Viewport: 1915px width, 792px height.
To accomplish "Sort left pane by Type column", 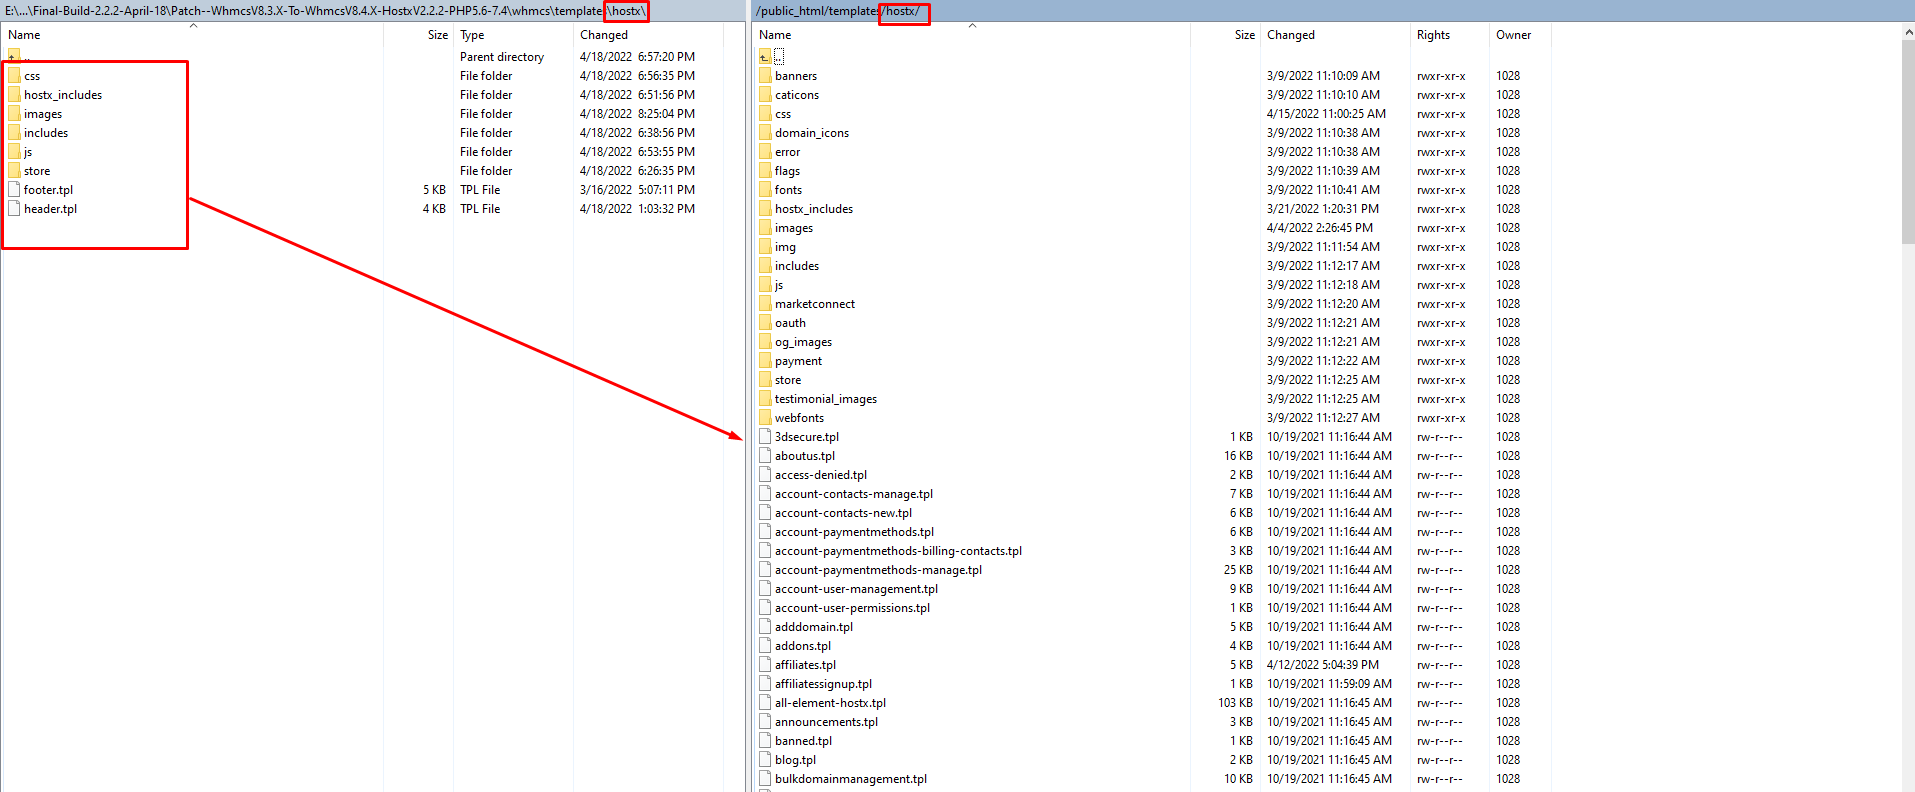I will coord(472,35).
